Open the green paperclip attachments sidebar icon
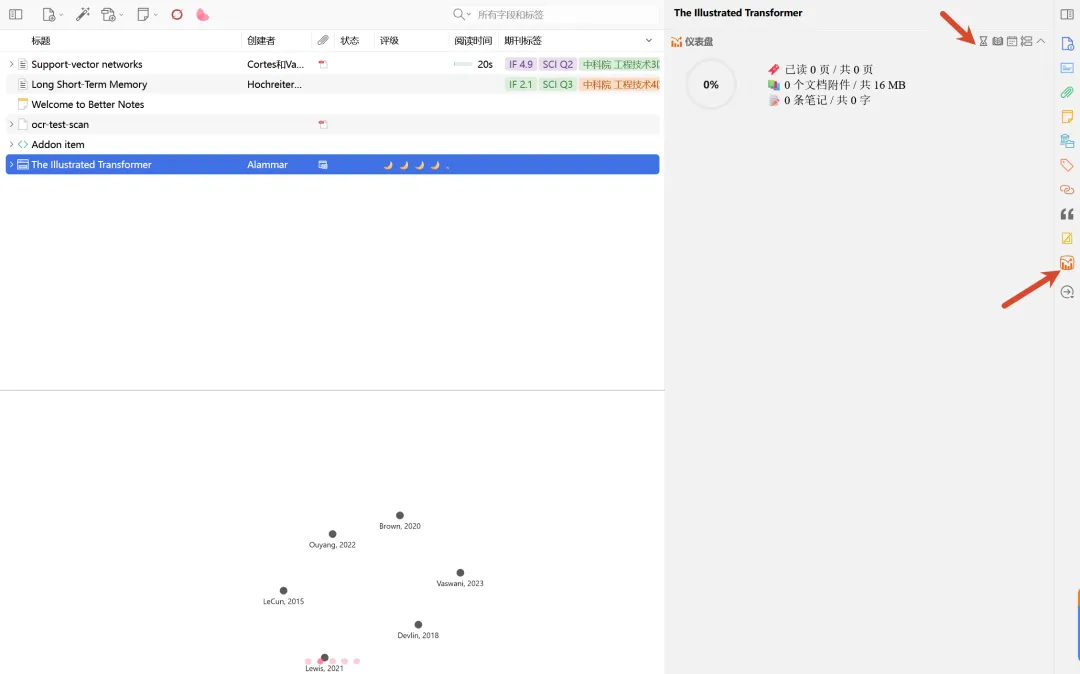Viewport: 1080px width, 674px height. tap(1066, 92)
